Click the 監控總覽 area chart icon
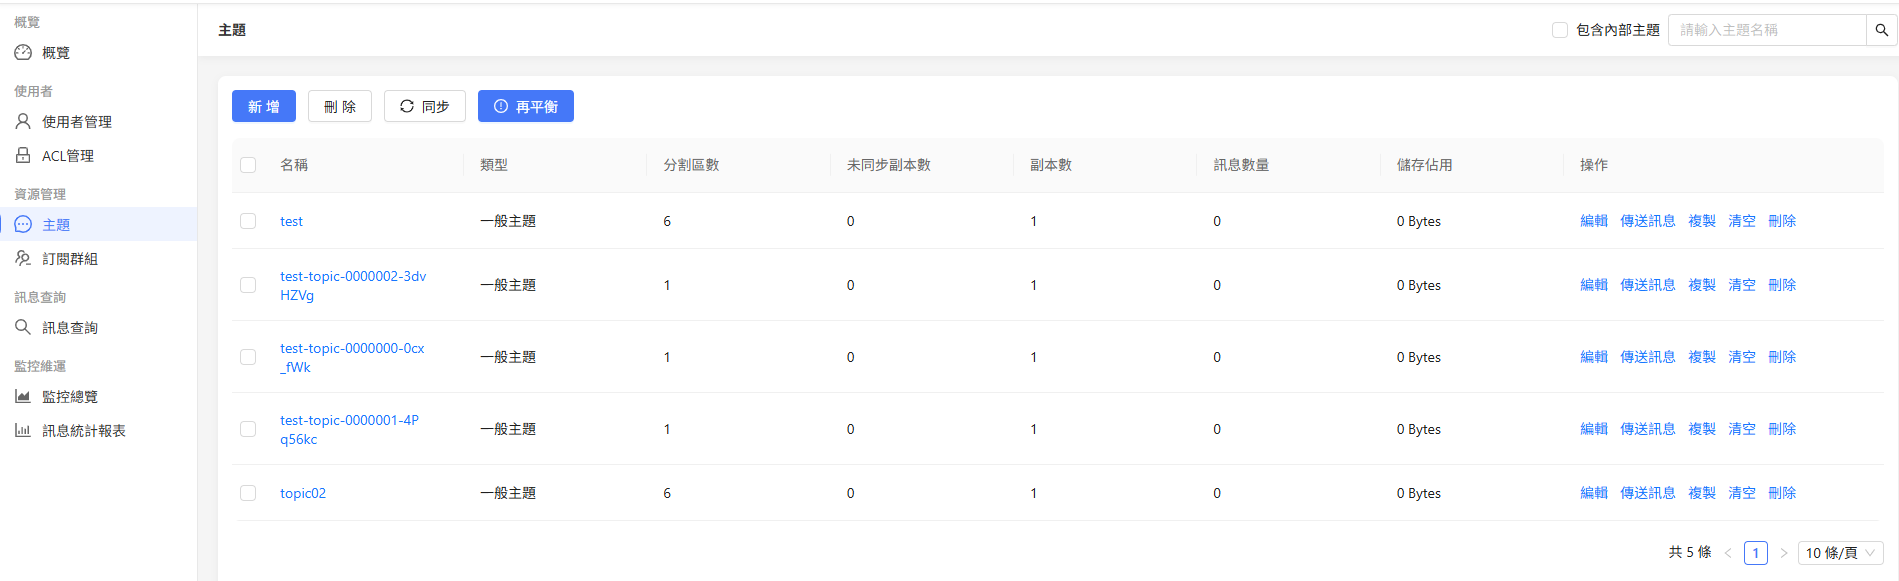 [23, 396]
